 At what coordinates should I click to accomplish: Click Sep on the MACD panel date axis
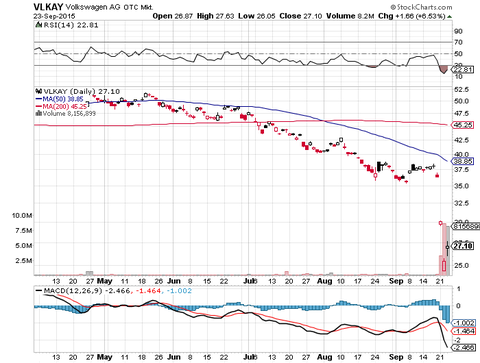coord(396,357)
